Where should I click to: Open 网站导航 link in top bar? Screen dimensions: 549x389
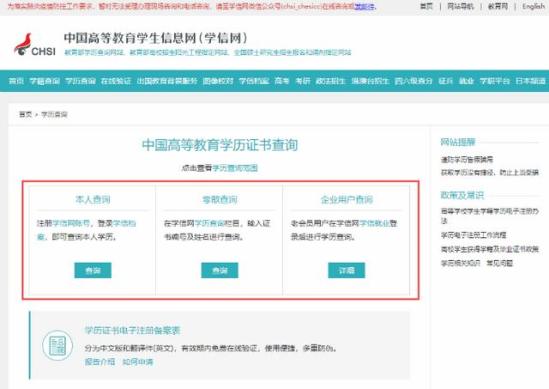coord(460,6)
